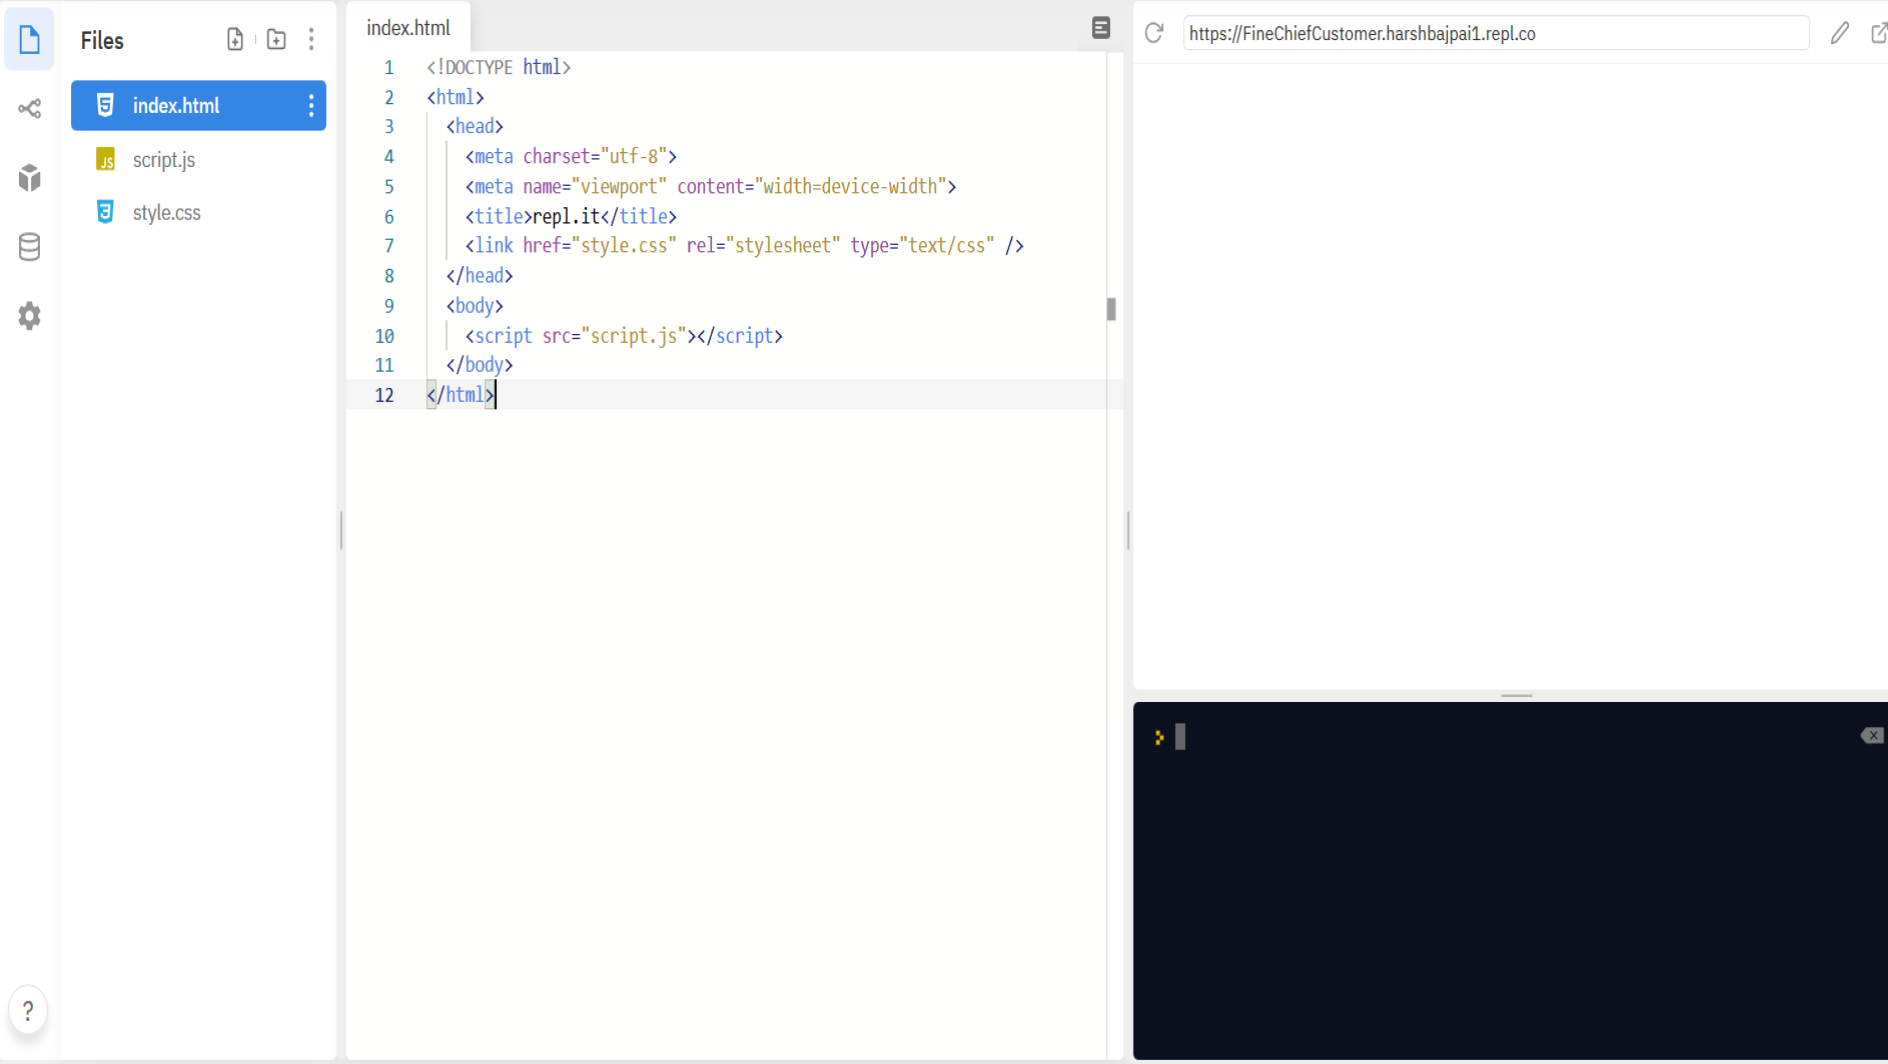Open the Database sidebar icon
The image size is (1888, 1064).
29,247
